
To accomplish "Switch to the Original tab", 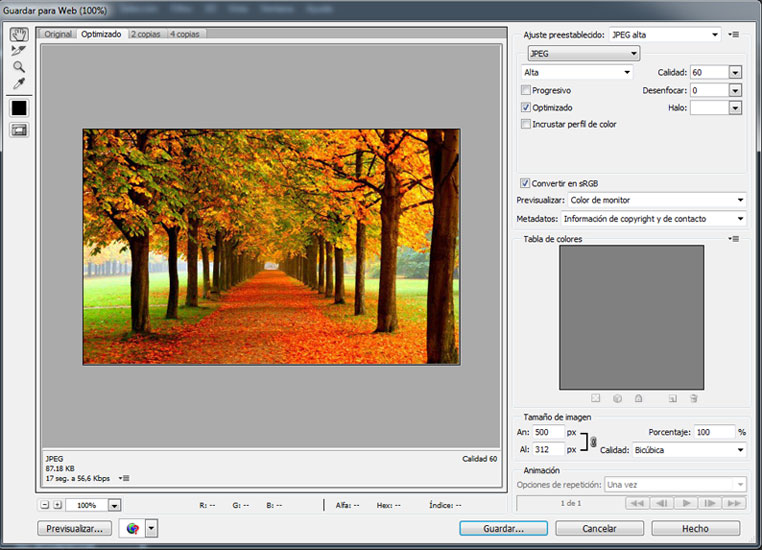I will 58,34.
